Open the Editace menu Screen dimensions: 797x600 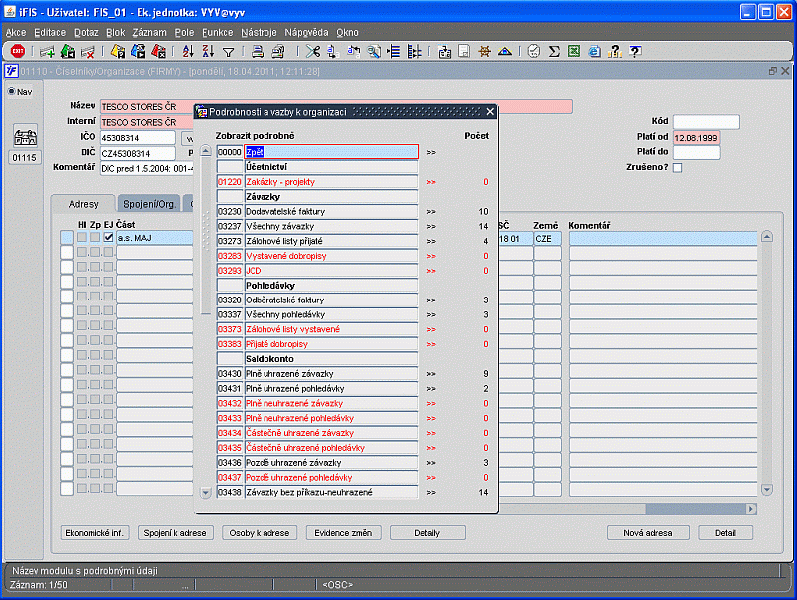pyautogui.click(x=50, y=33)
